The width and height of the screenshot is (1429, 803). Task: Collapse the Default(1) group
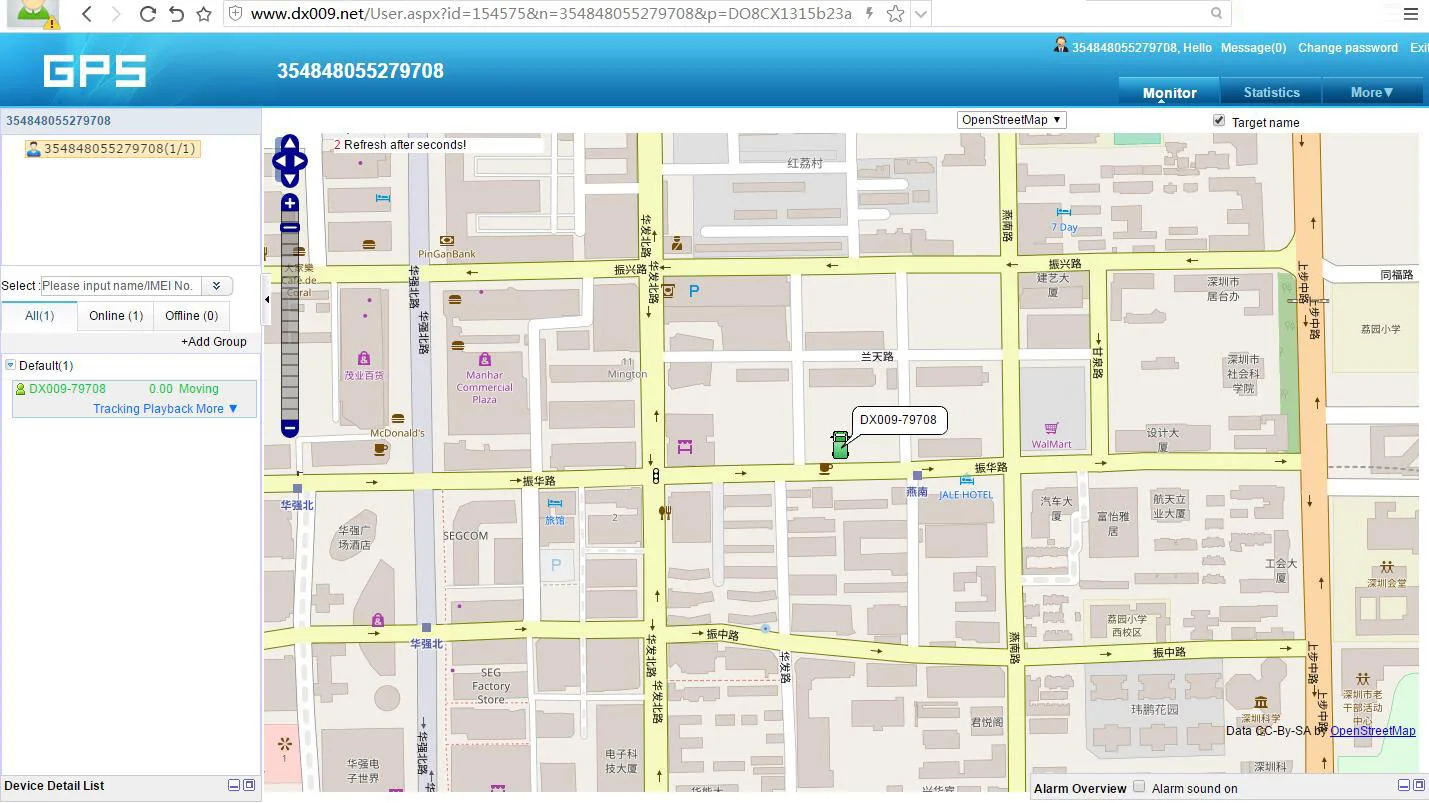[x=10, y=366]
